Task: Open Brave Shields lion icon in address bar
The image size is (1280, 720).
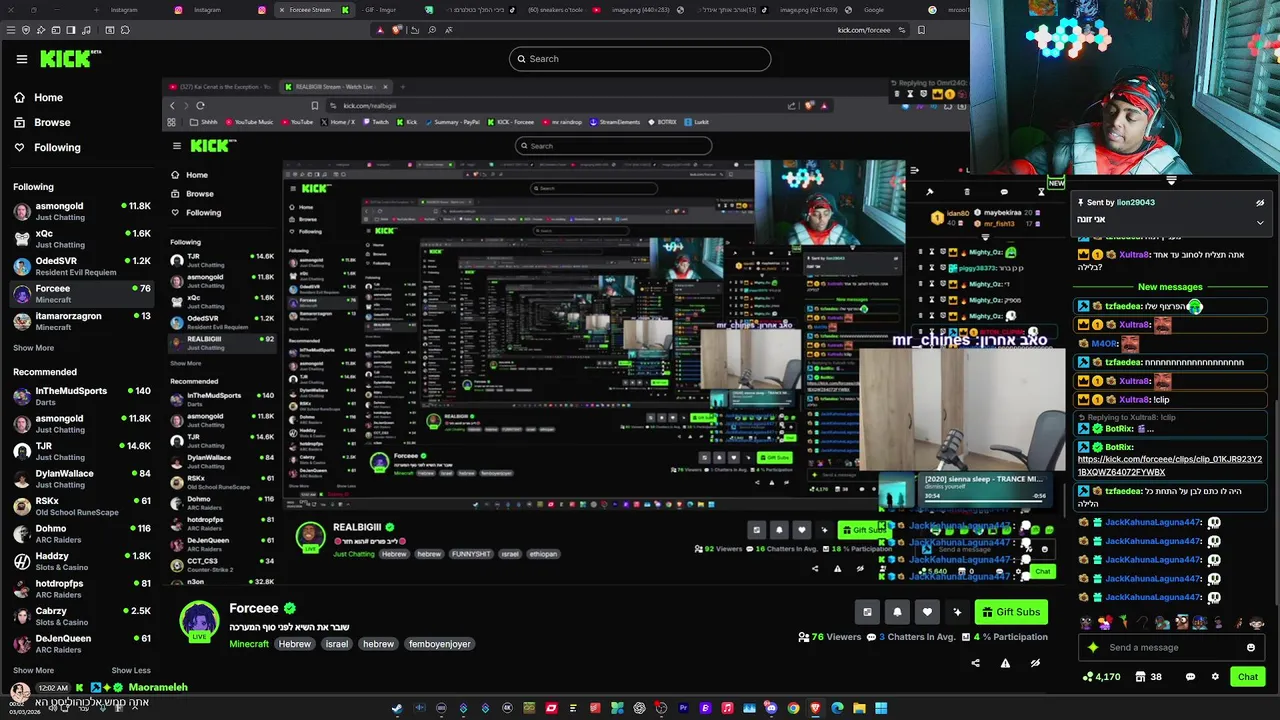Action: (397, 30)
